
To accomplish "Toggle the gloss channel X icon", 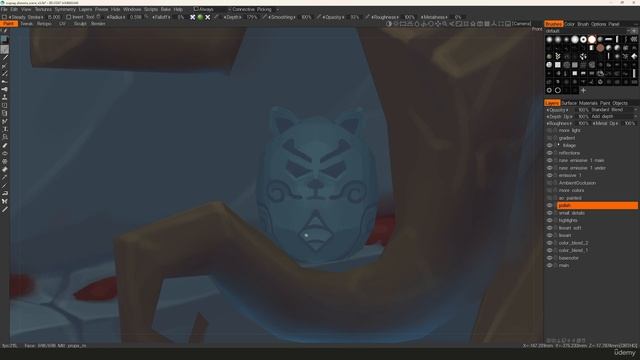I will click(x=208, y=17).
